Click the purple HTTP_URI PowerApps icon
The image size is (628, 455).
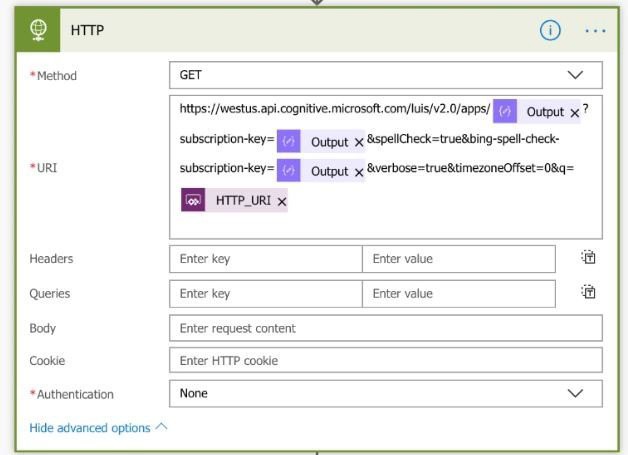(x=193, y=200)
